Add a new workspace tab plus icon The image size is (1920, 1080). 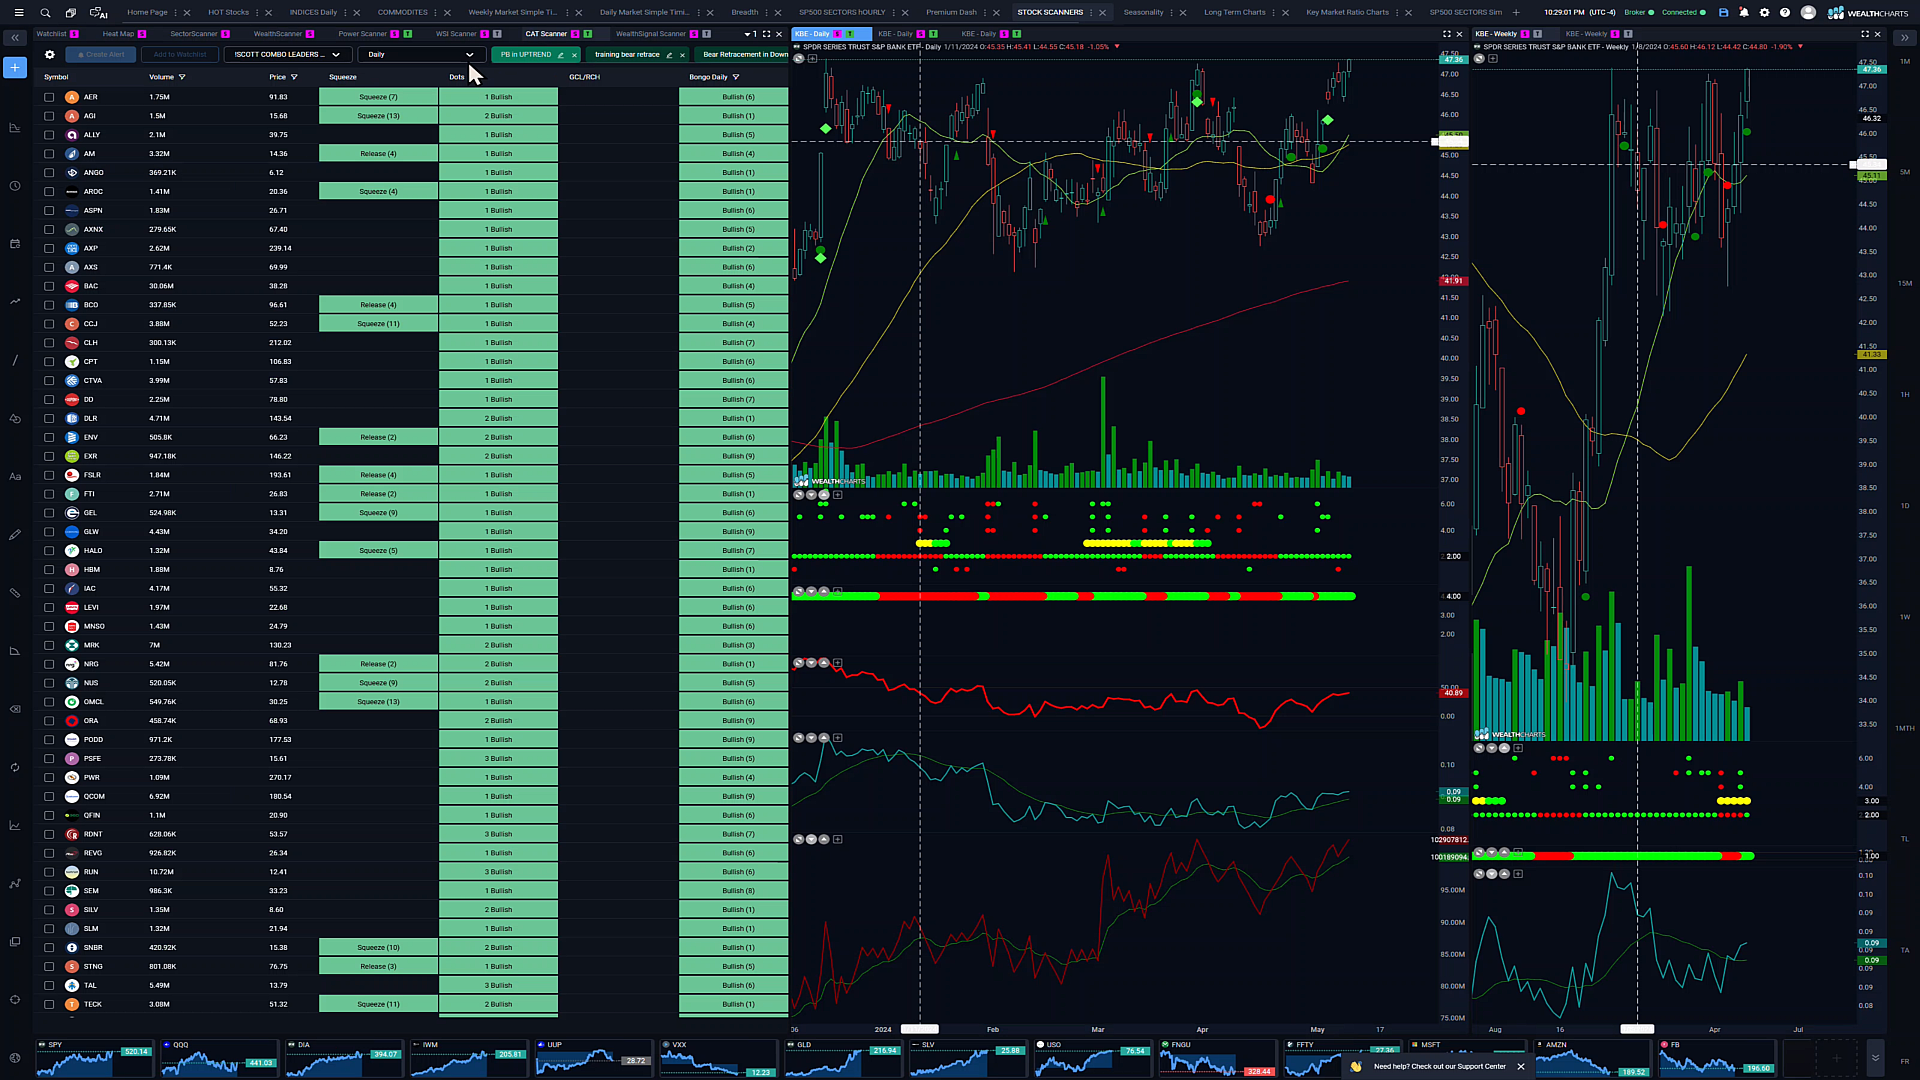(x=1516, y=13)
